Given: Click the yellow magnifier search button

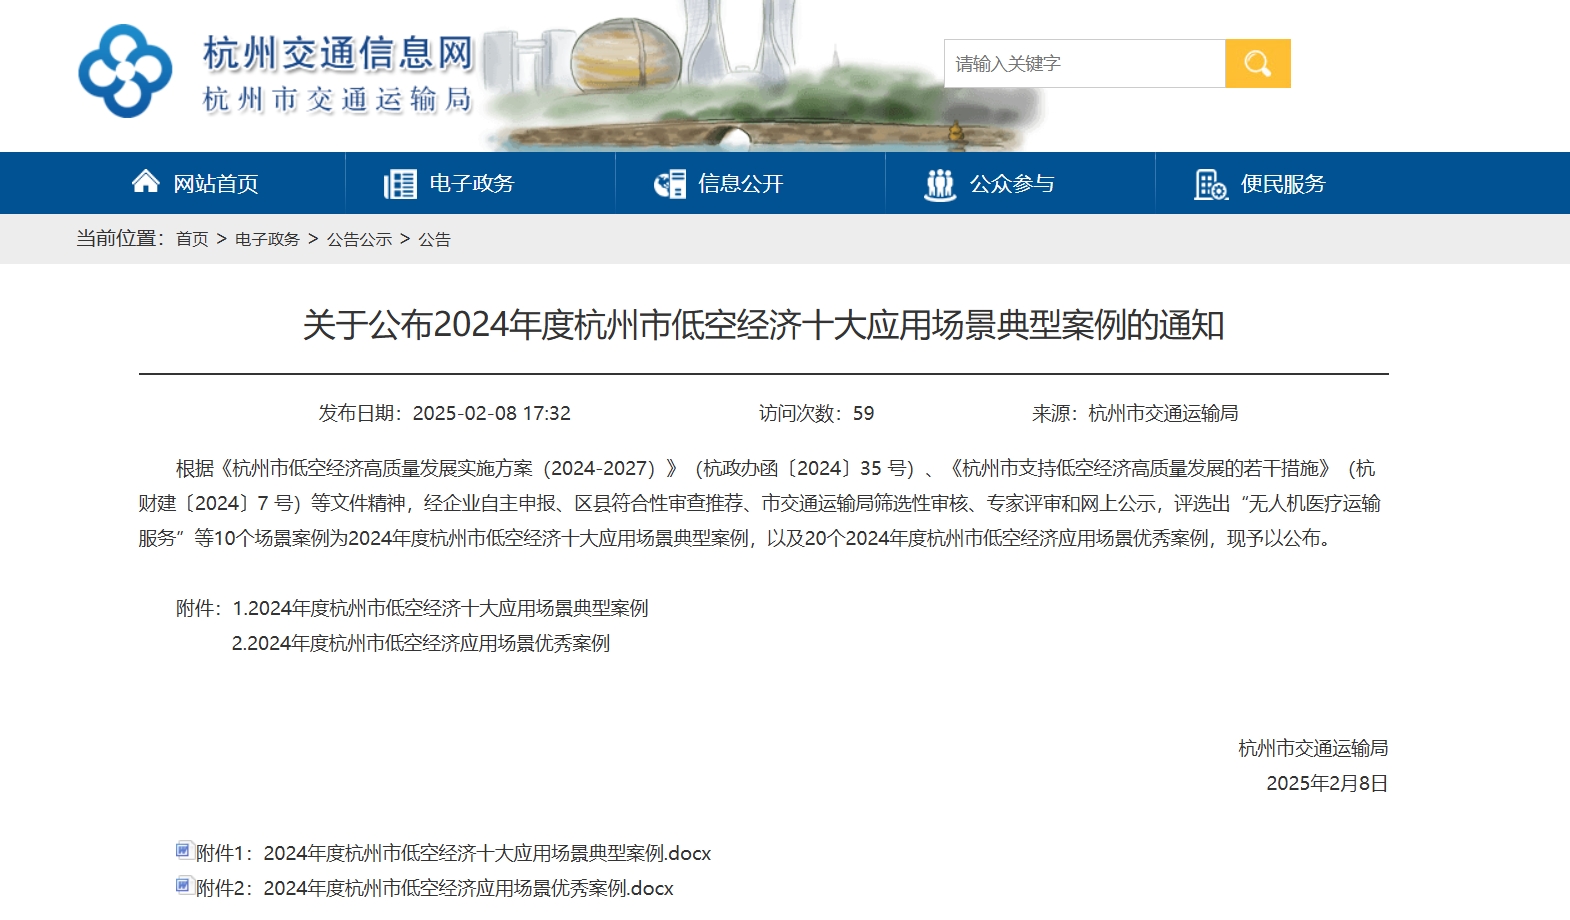Looking at the screenshot, I should pyautogui.click(x=1257, y=64).
